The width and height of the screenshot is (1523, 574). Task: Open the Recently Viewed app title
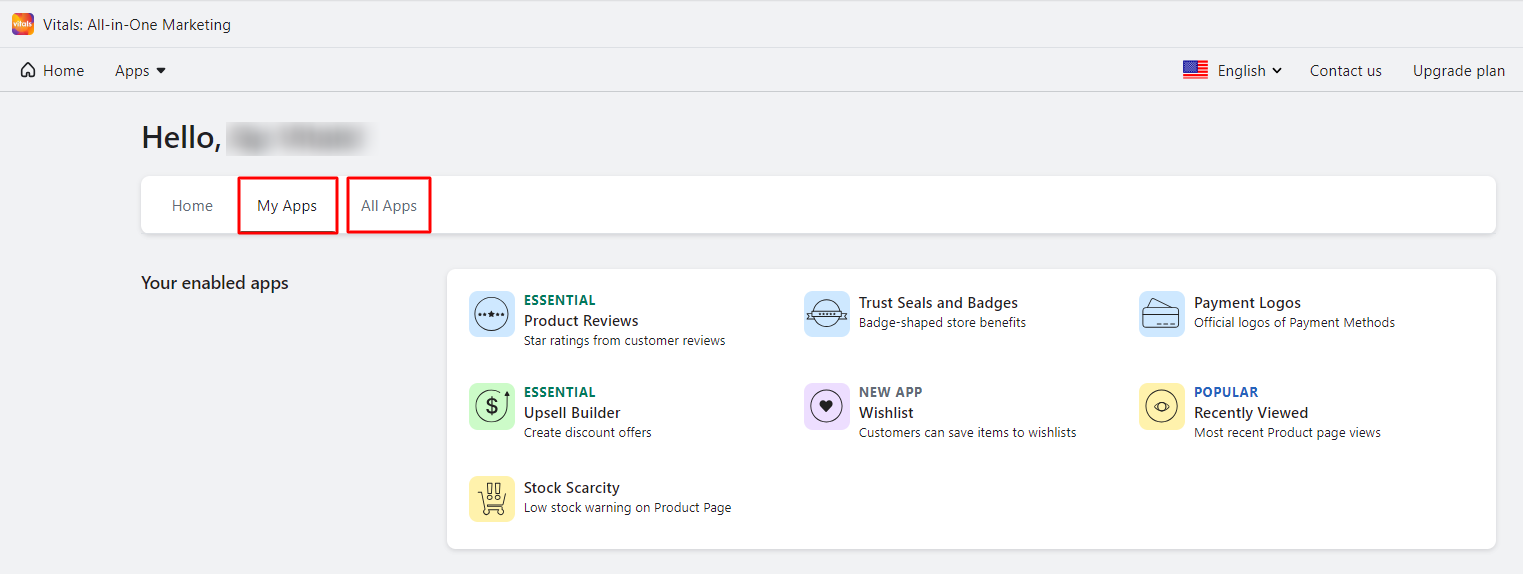(1251, 412)
